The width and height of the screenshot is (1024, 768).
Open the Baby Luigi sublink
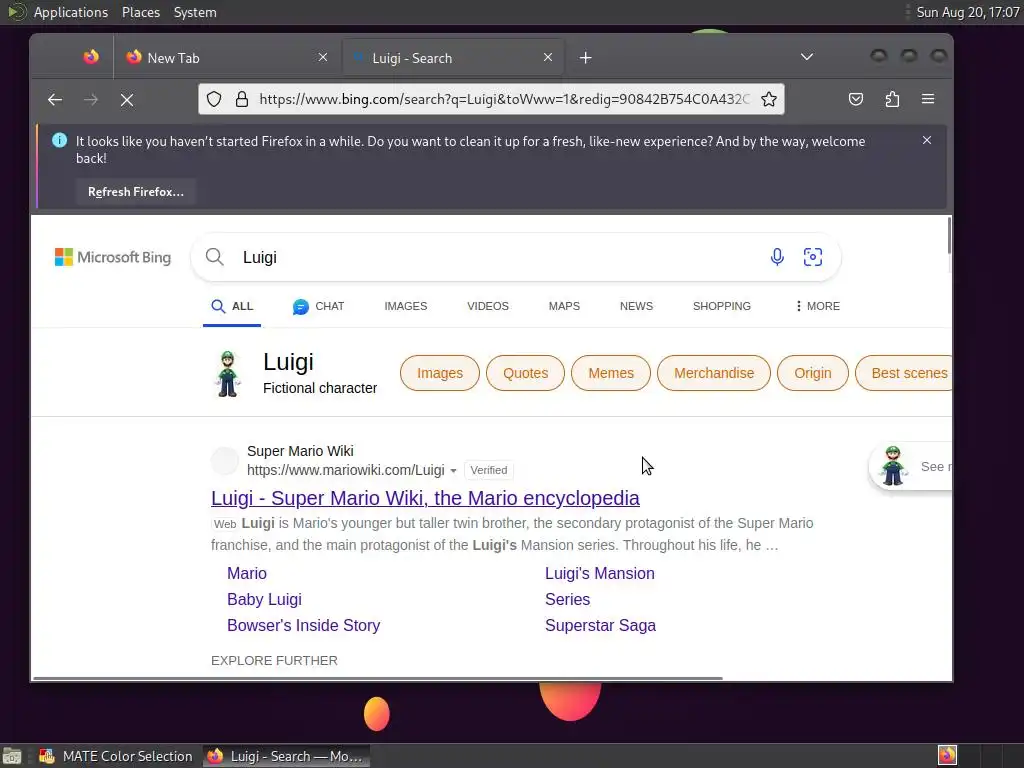(264, 600)
